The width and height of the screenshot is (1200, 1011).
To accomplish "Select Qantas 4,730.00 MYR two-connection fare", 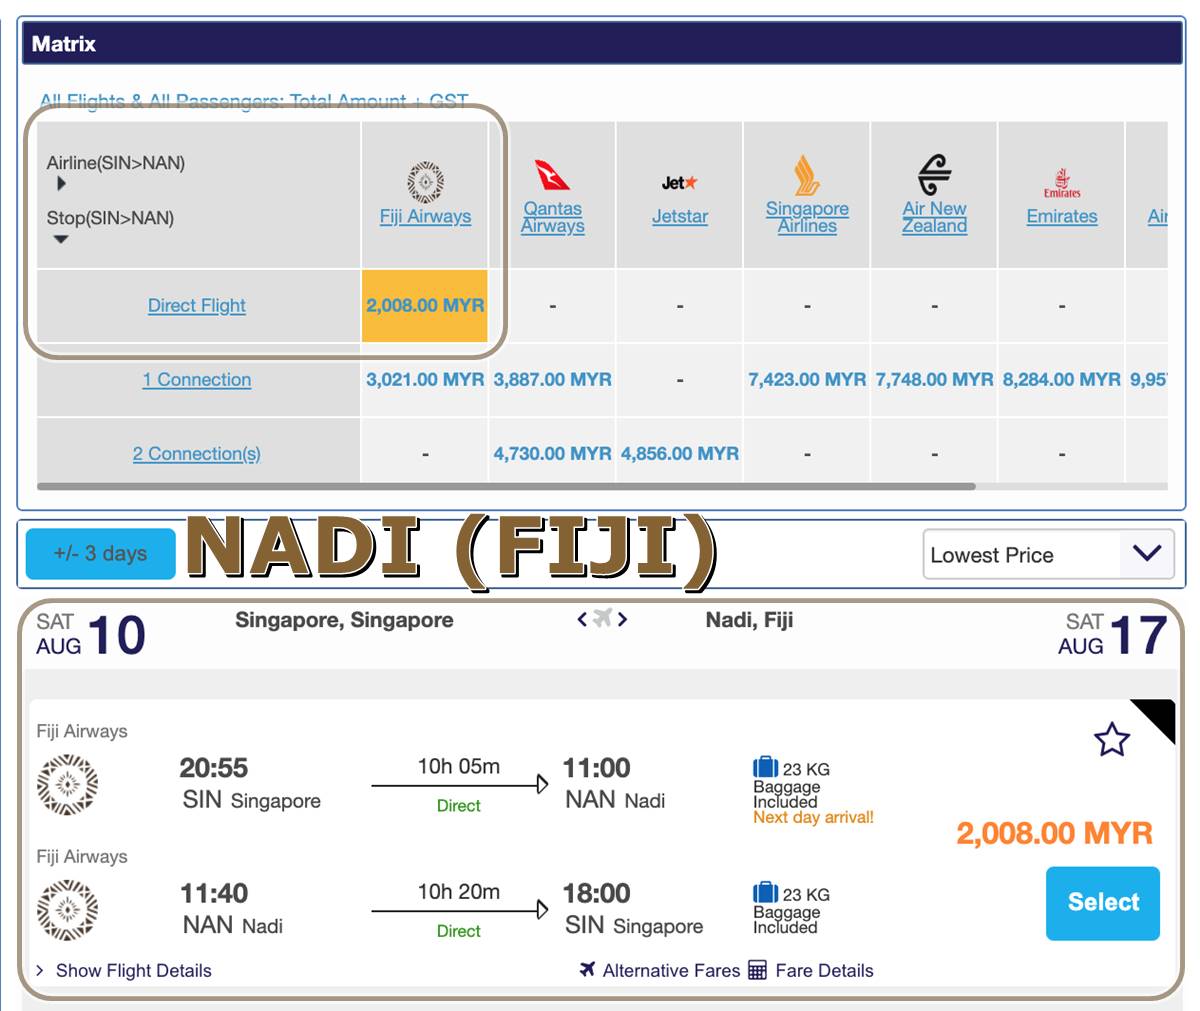I will (x=552, y=454).
